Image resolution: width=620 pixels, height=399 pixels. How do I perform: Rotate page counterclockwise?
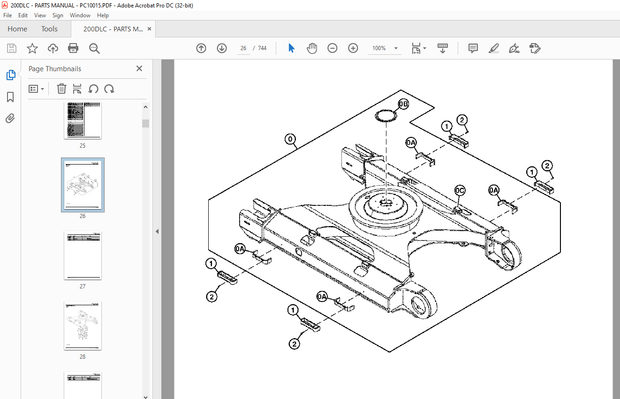93,89
